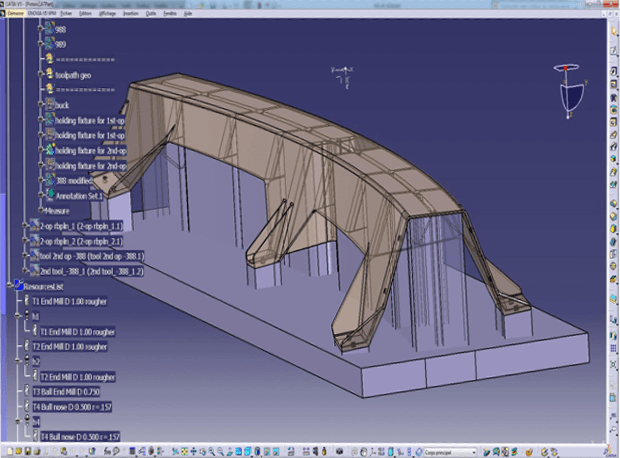Click the New document icon in bottom toolbar
This screenshot has height=458, width=620.
[10, 451]
